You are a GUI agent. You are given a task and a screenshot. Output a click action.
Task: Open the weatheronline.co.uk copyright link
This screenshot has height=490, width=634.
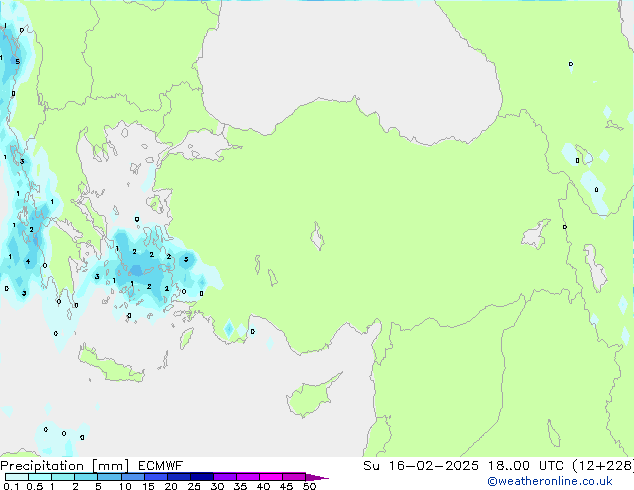tap(550, 481)
